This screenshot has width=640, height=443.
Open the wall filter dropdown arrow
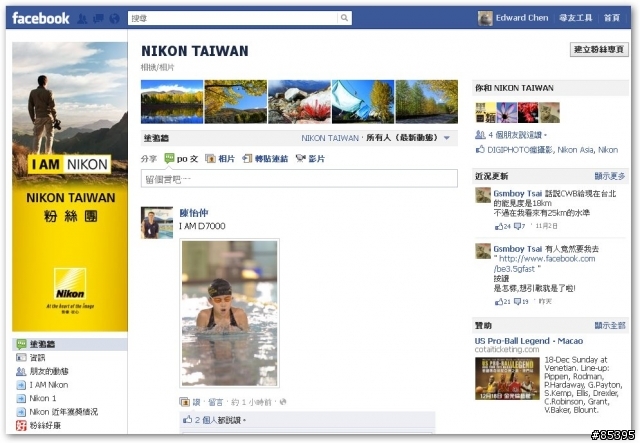(x=447, y=138)
